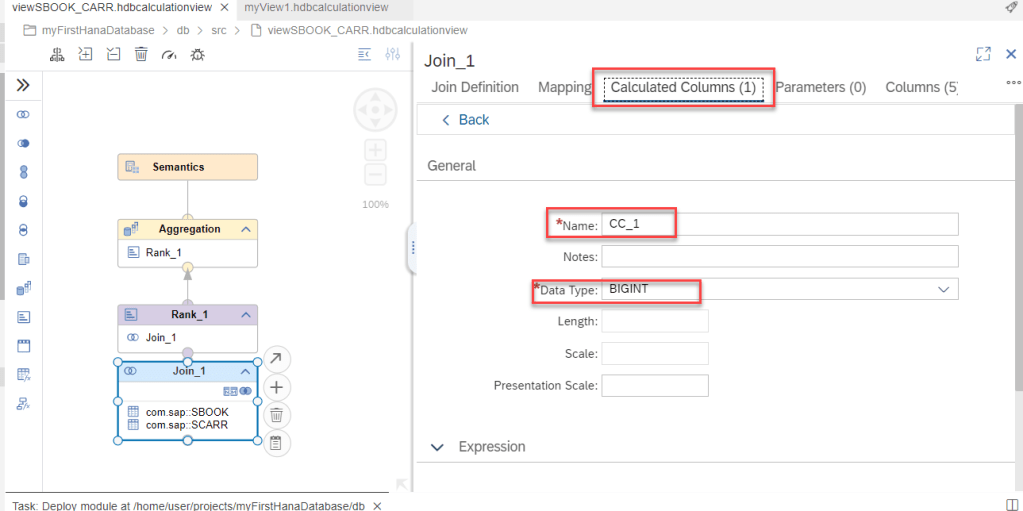This screenshot has width=1023, height=511.
Task: Open the Data Type dropdown
Action: (x=943, y=289)
